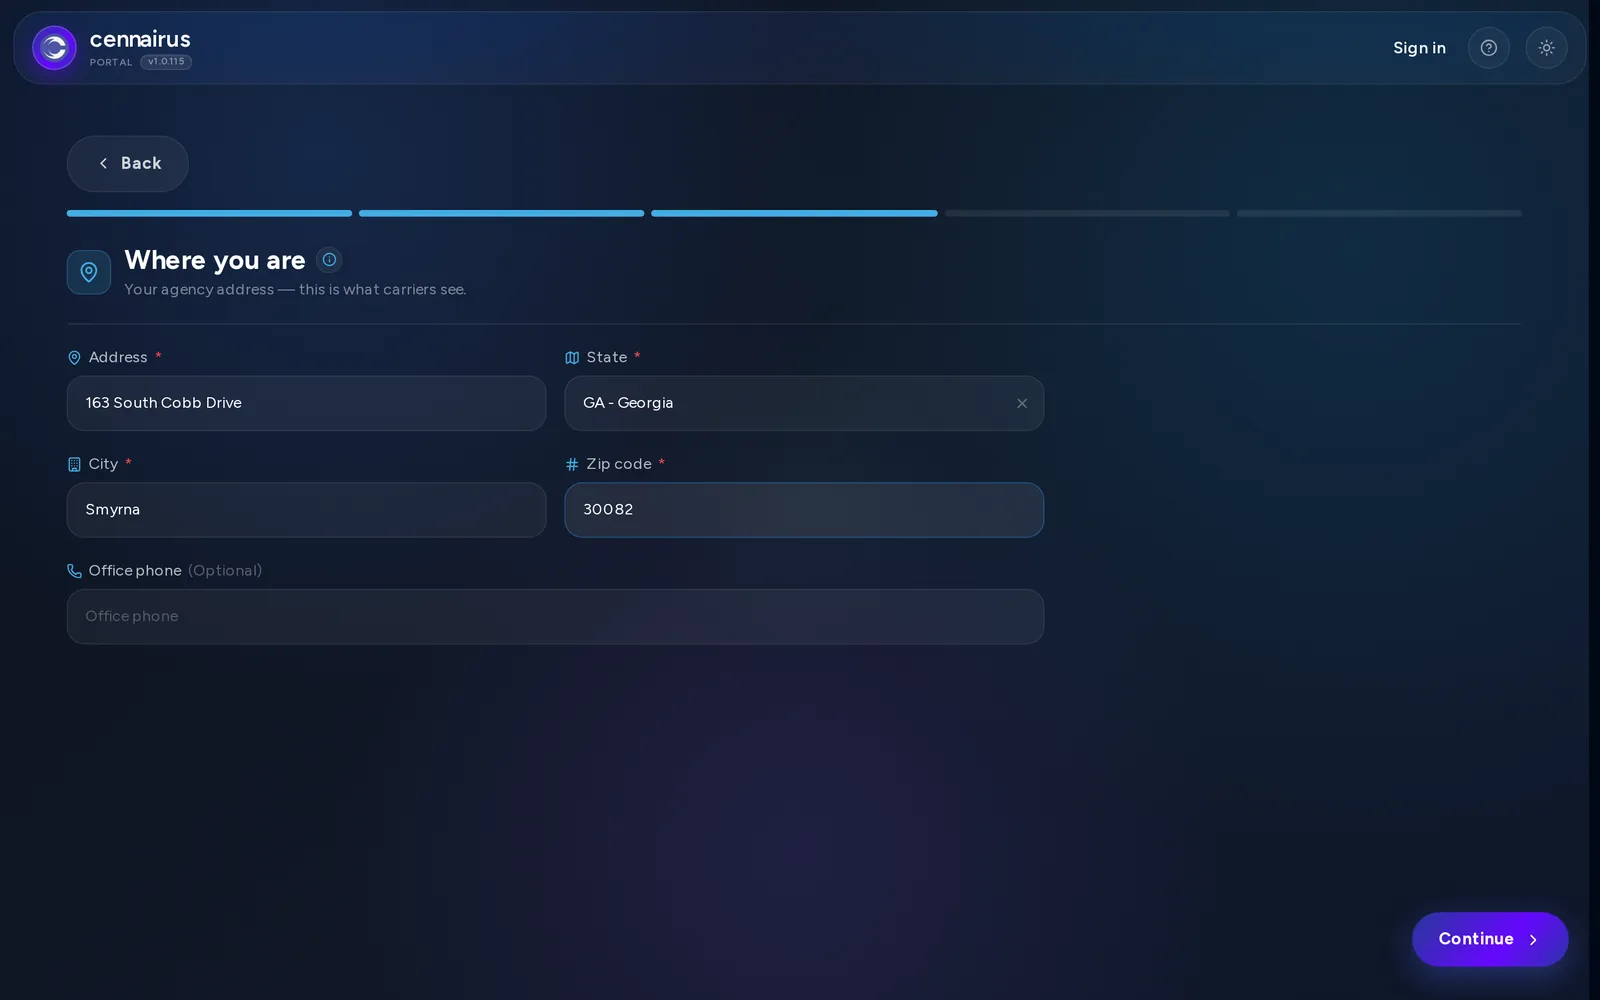
Task: Click the Office phone input
Action: (555, 617)
